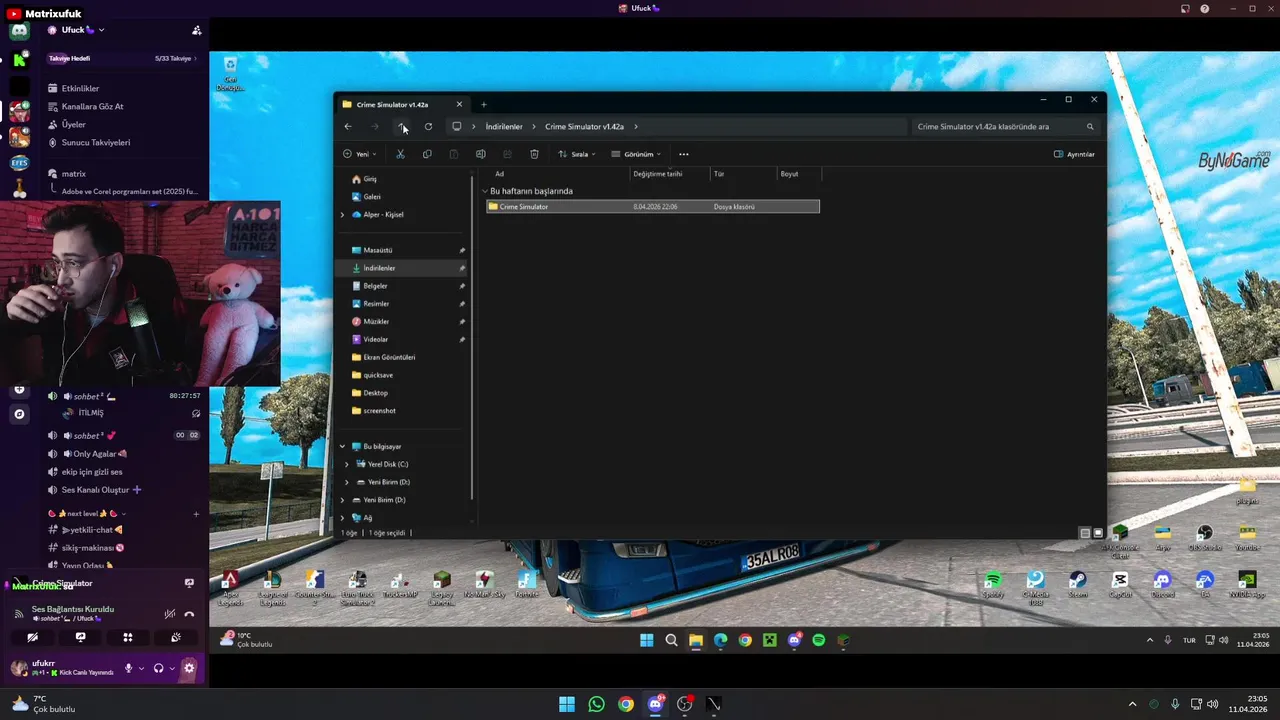The width and height of the screenshot is (1280, 720).
Task: Toggle Discord camera on
Action: click(x=32, y=637)
